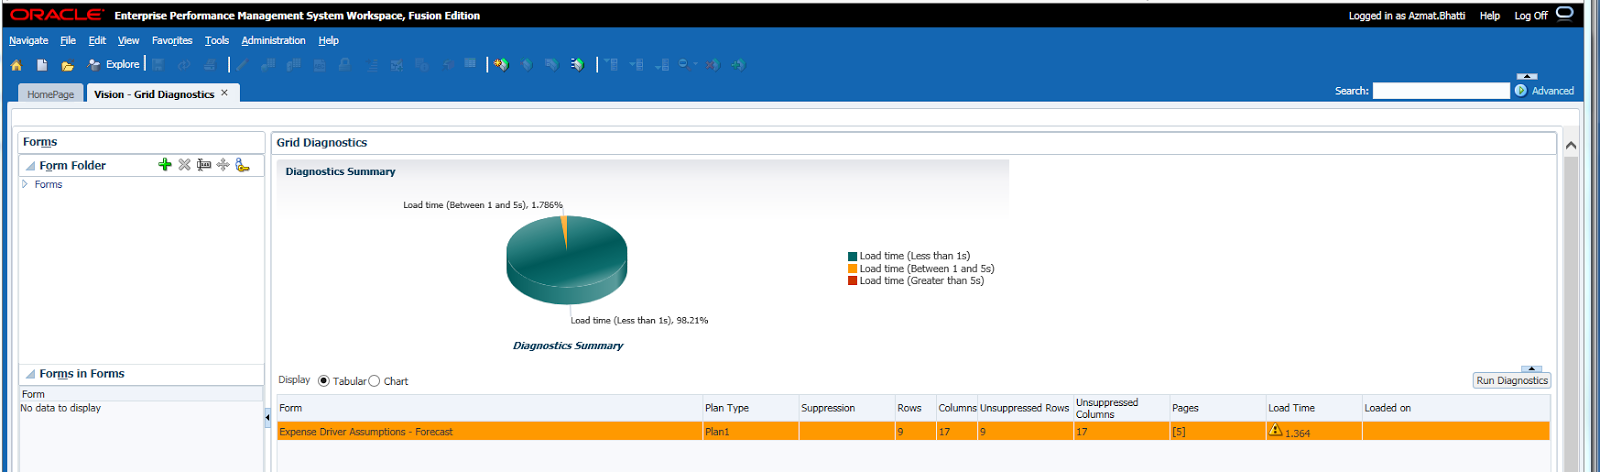The height and width of the screenshot is (472, 1600).
Task: Open the View menu
Action: [129, 40]
